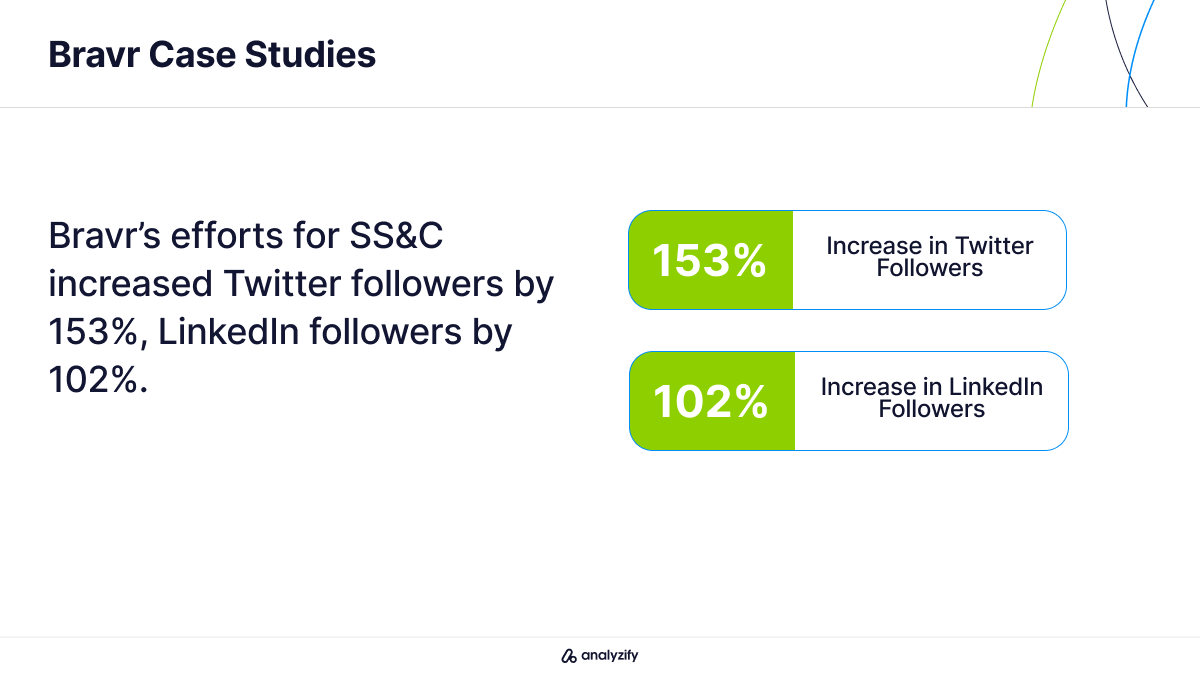The image size is (1200, 675).
Task: Click the "102%." ending the paragraph
Action: [x=98, y=380]
